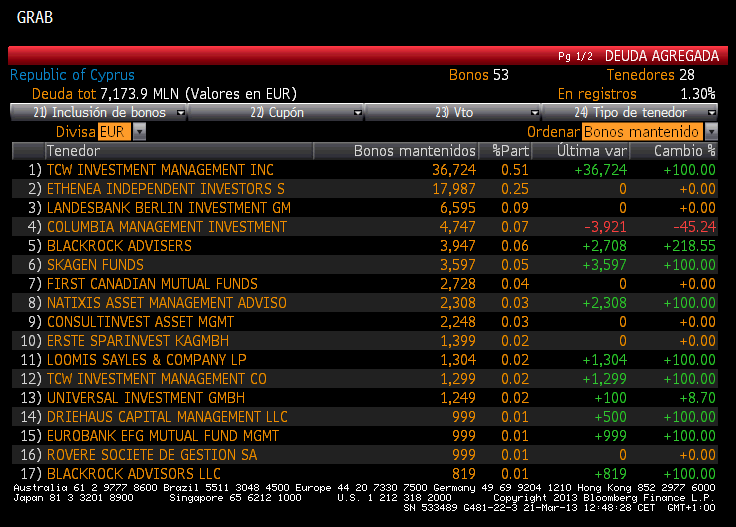The width and height of the screenshot is (736, 527).
Task: Open LANDESBANK BERLIN INVESTMENT GM row
Action: pyautogui.click(x=364, y=208)
